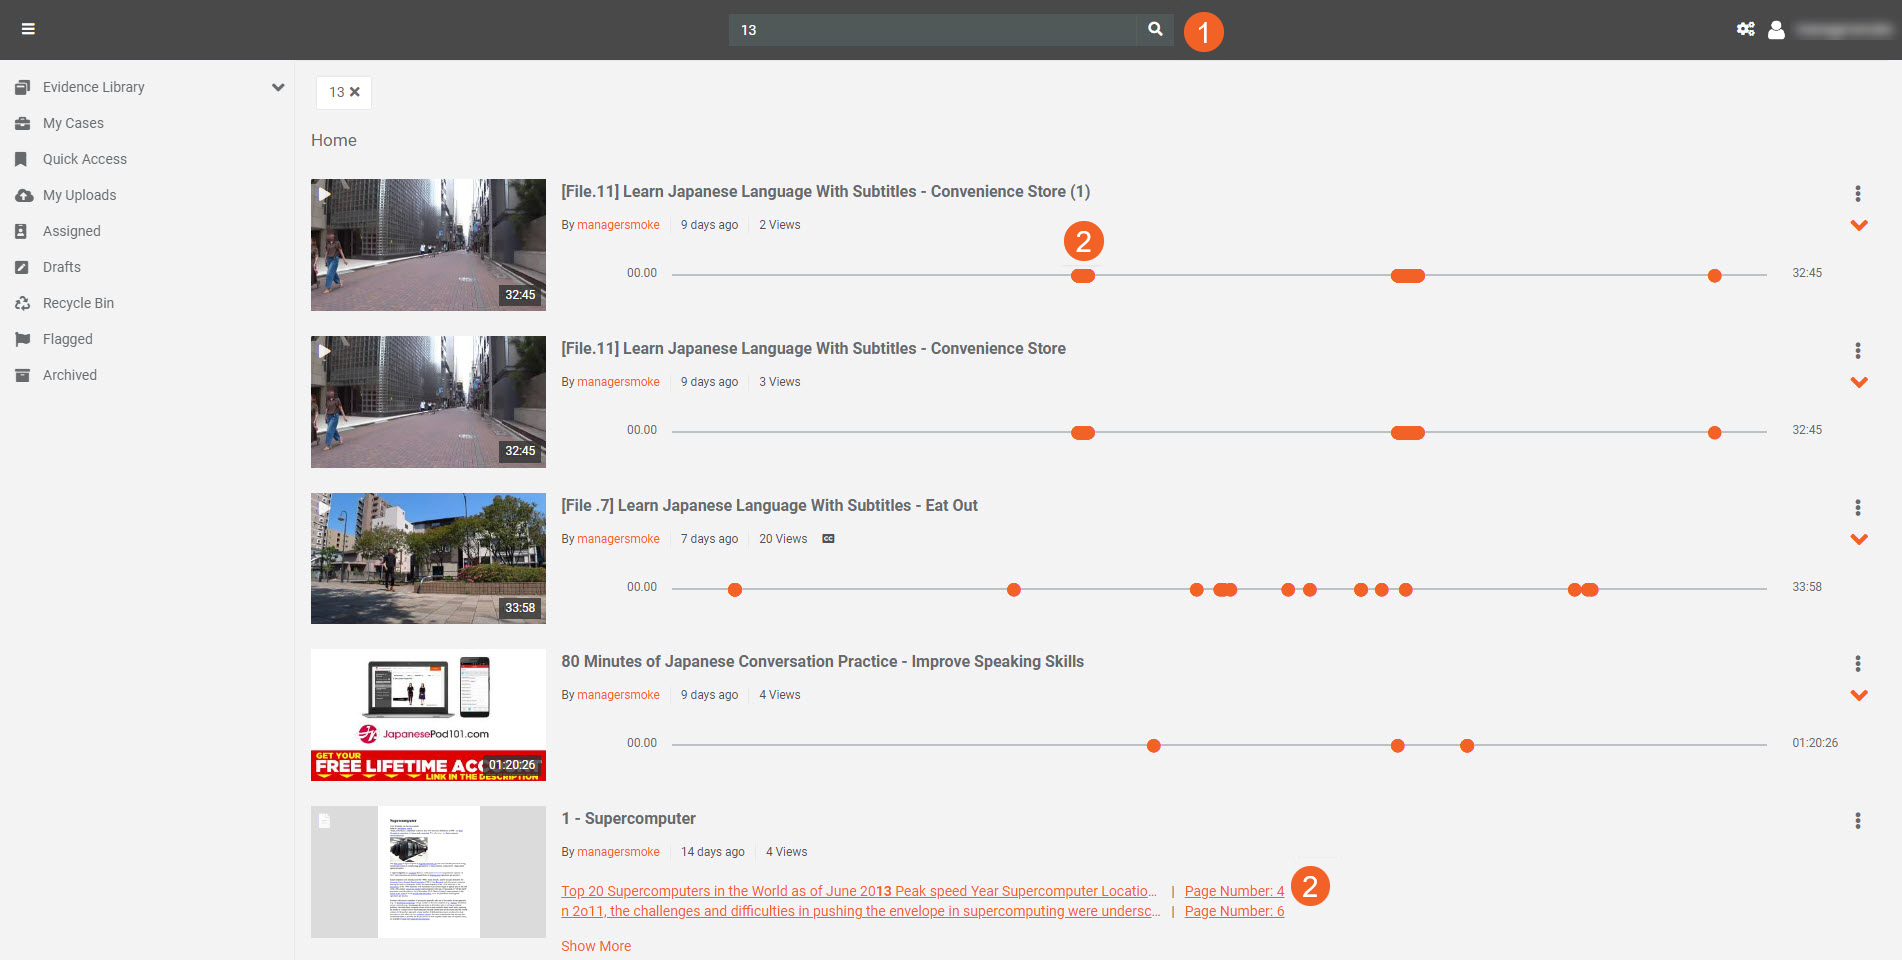Open the settings gears icon
Image resolution: width=1902 pixels, height=960 pixels.
click(x=1745, y=29)
